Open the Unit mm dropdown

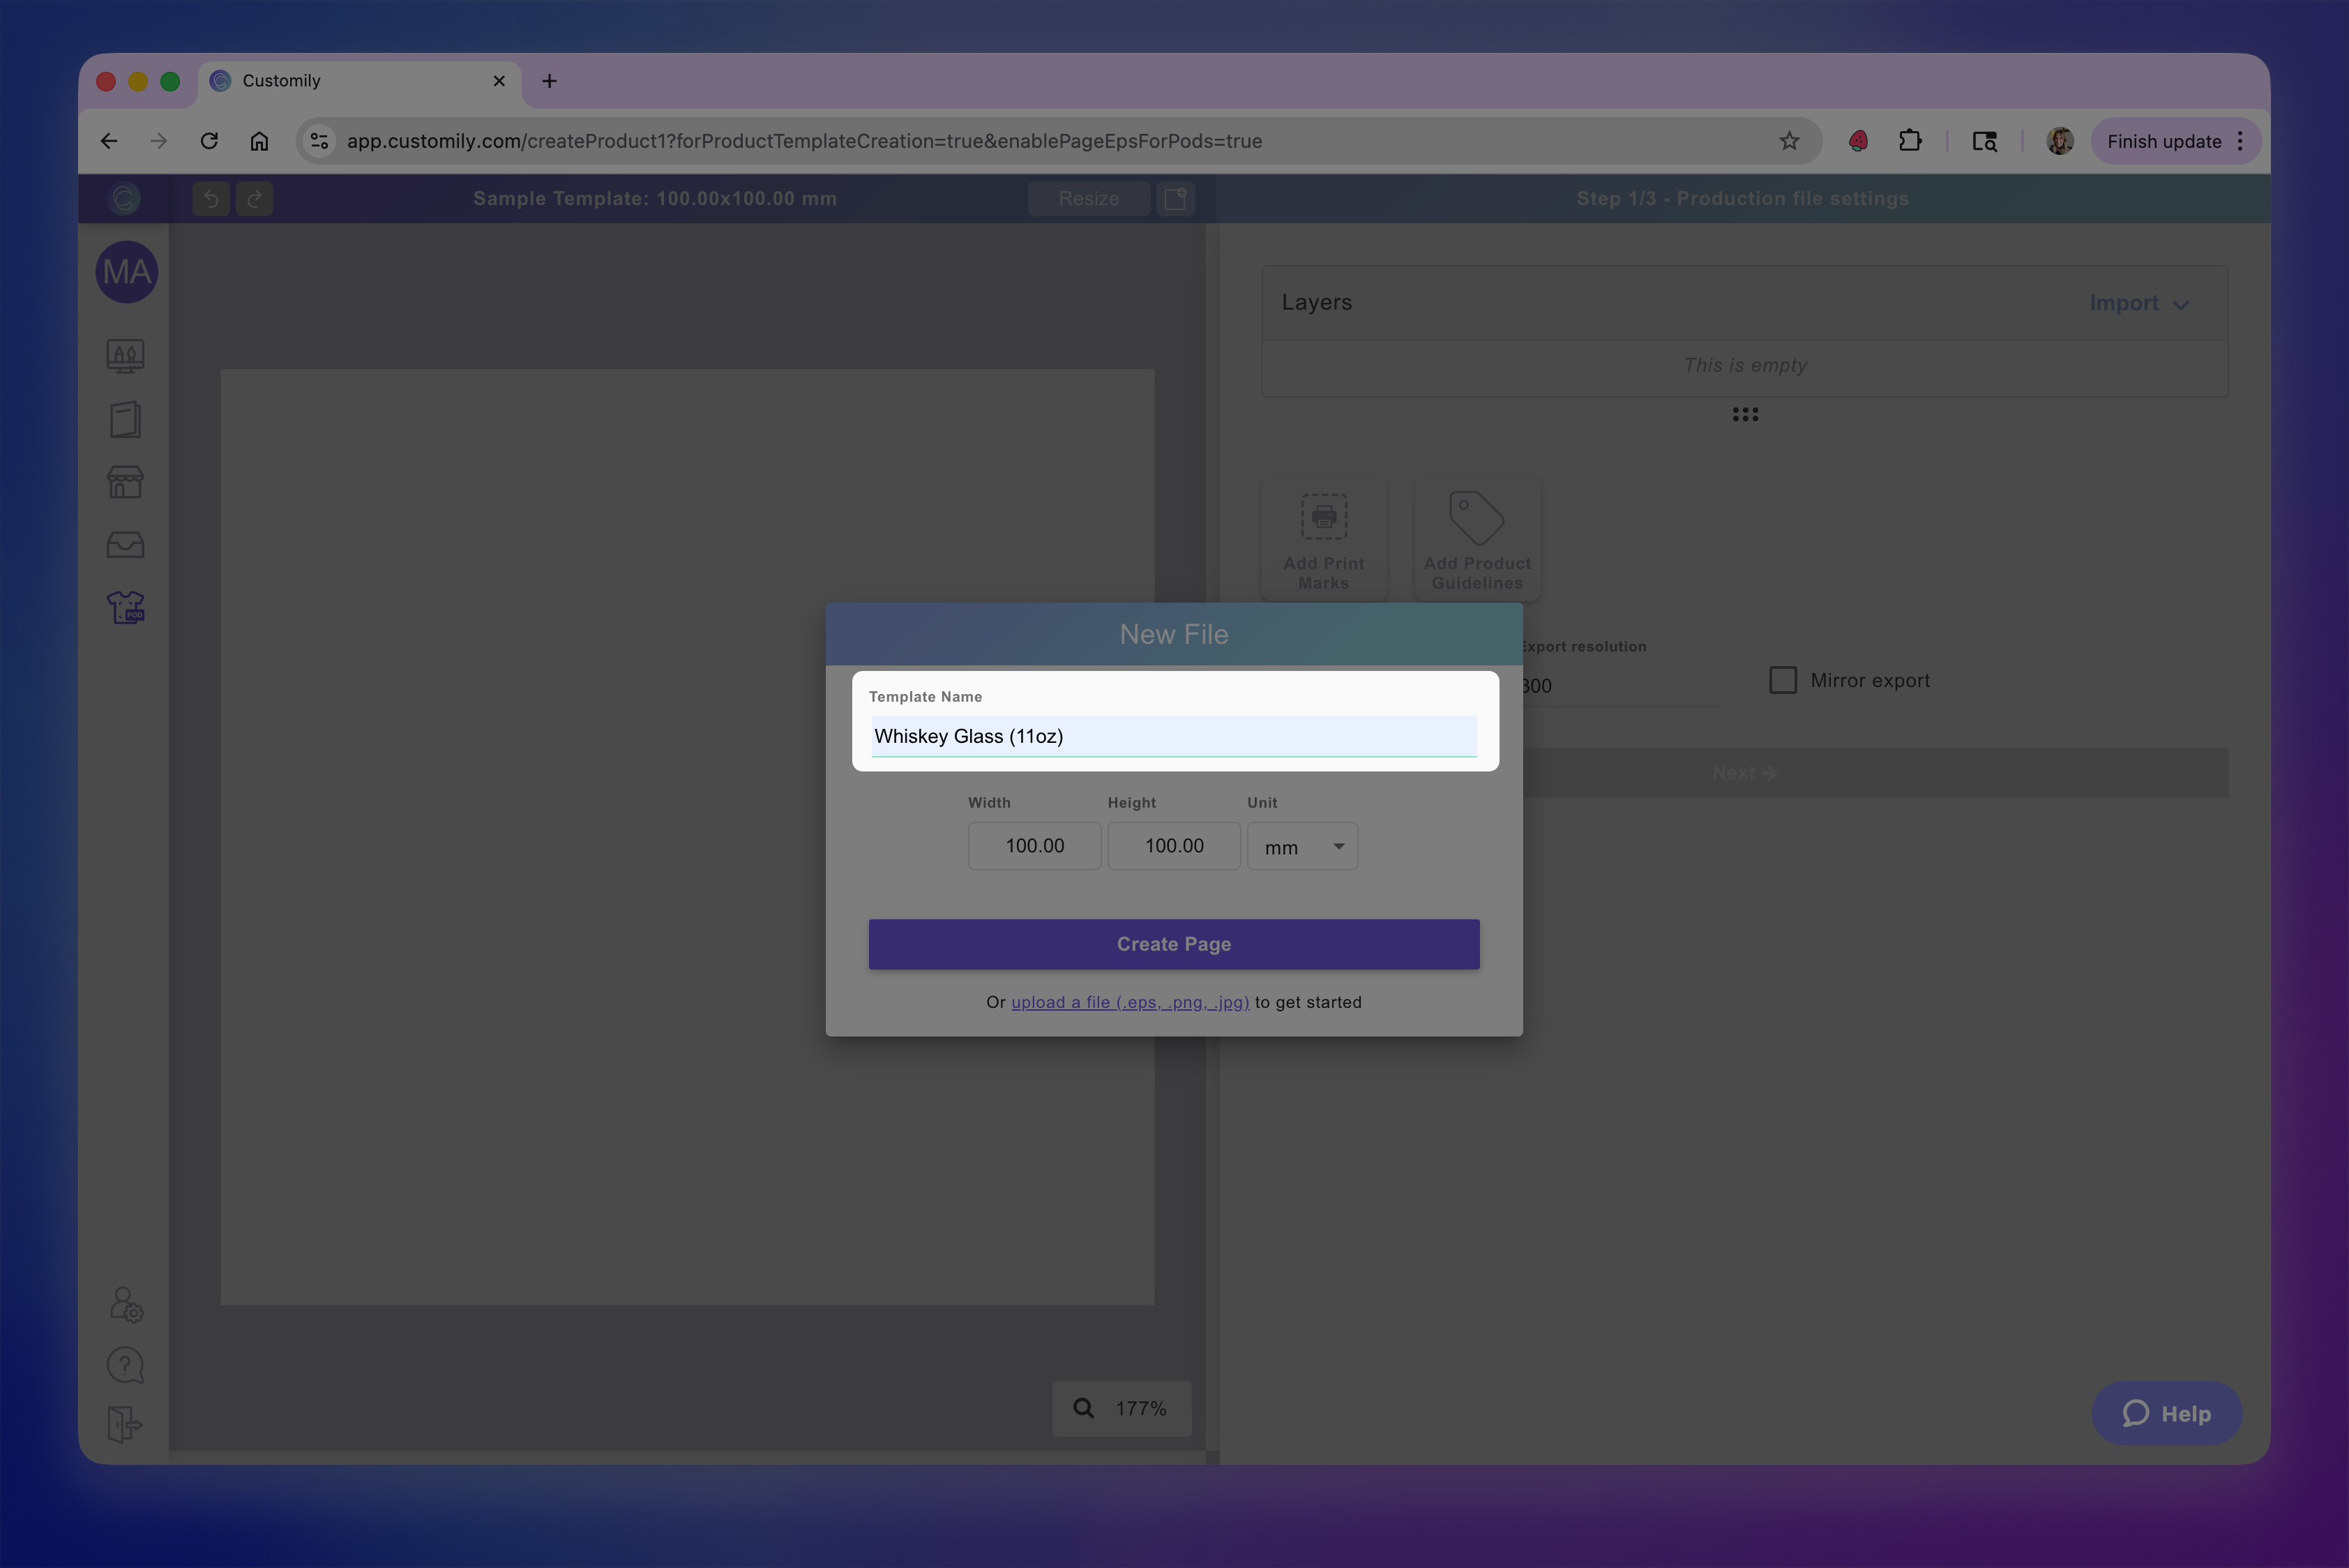[x=1302, y=847]
